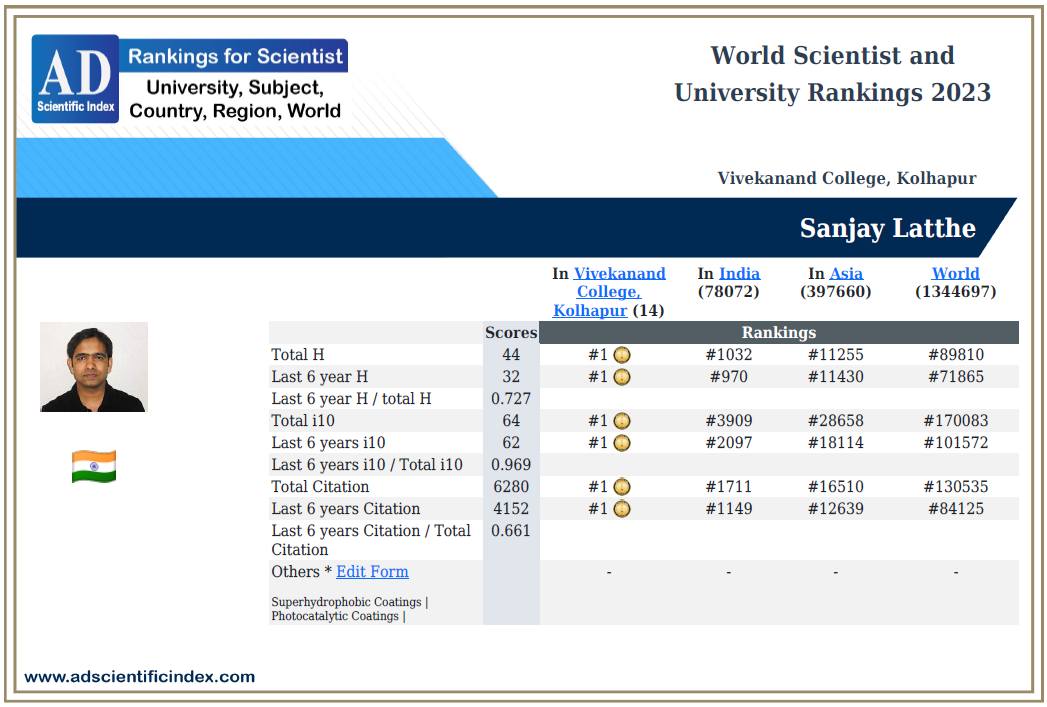1047x707 pixels.
Task: Click the Vivekanand College, Kolhapur subtitle
Action: (847, 178)
